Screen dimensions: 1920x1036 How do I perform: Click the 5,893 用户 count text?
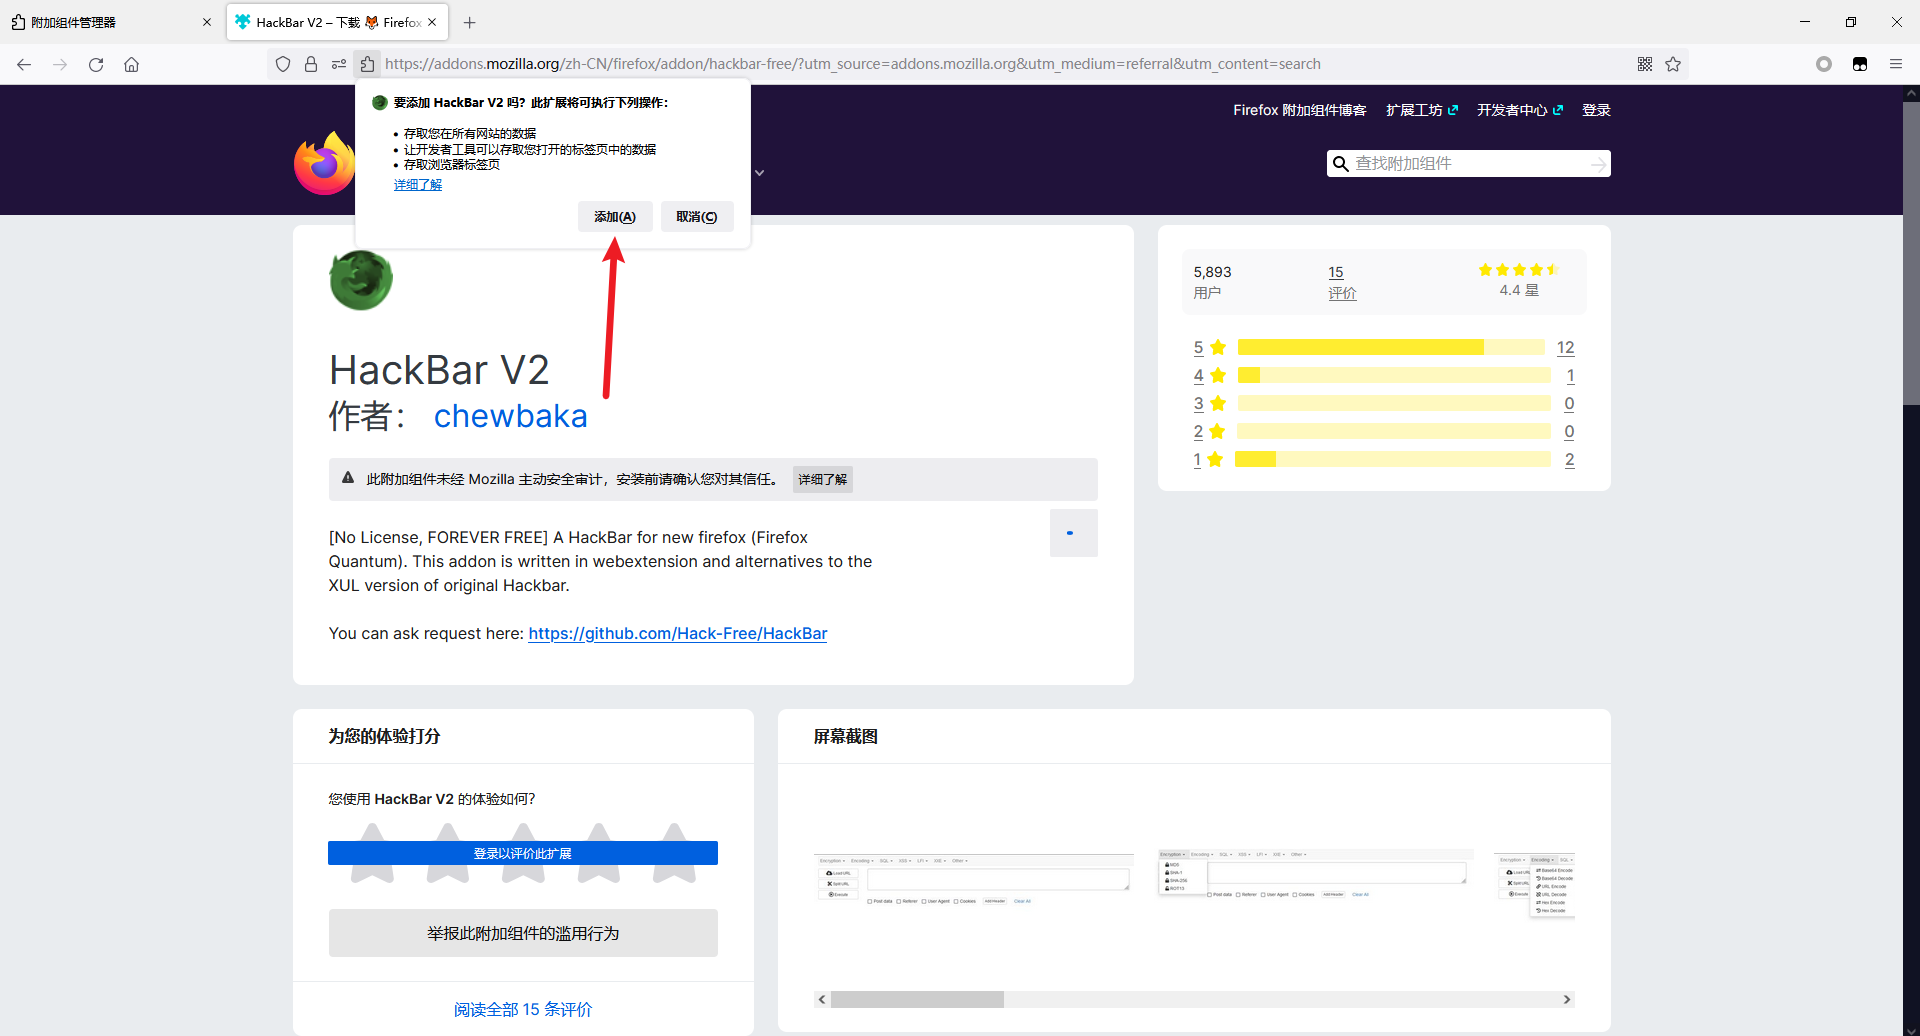[1212, 282]
